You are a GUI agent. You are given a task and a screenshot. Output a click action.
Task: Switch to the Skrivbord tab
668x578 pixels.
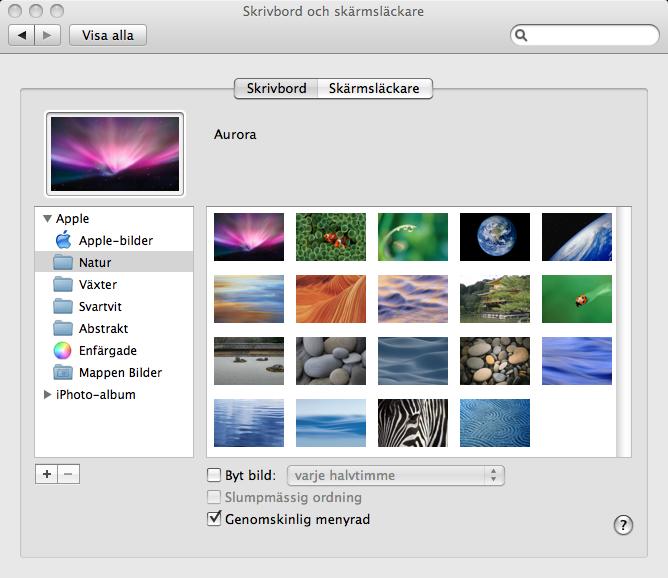point(276,88)
